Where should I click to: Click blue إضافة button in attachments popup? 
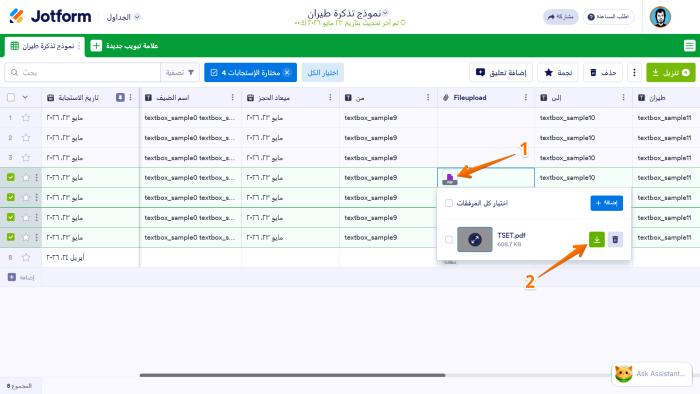click(606, 203)
